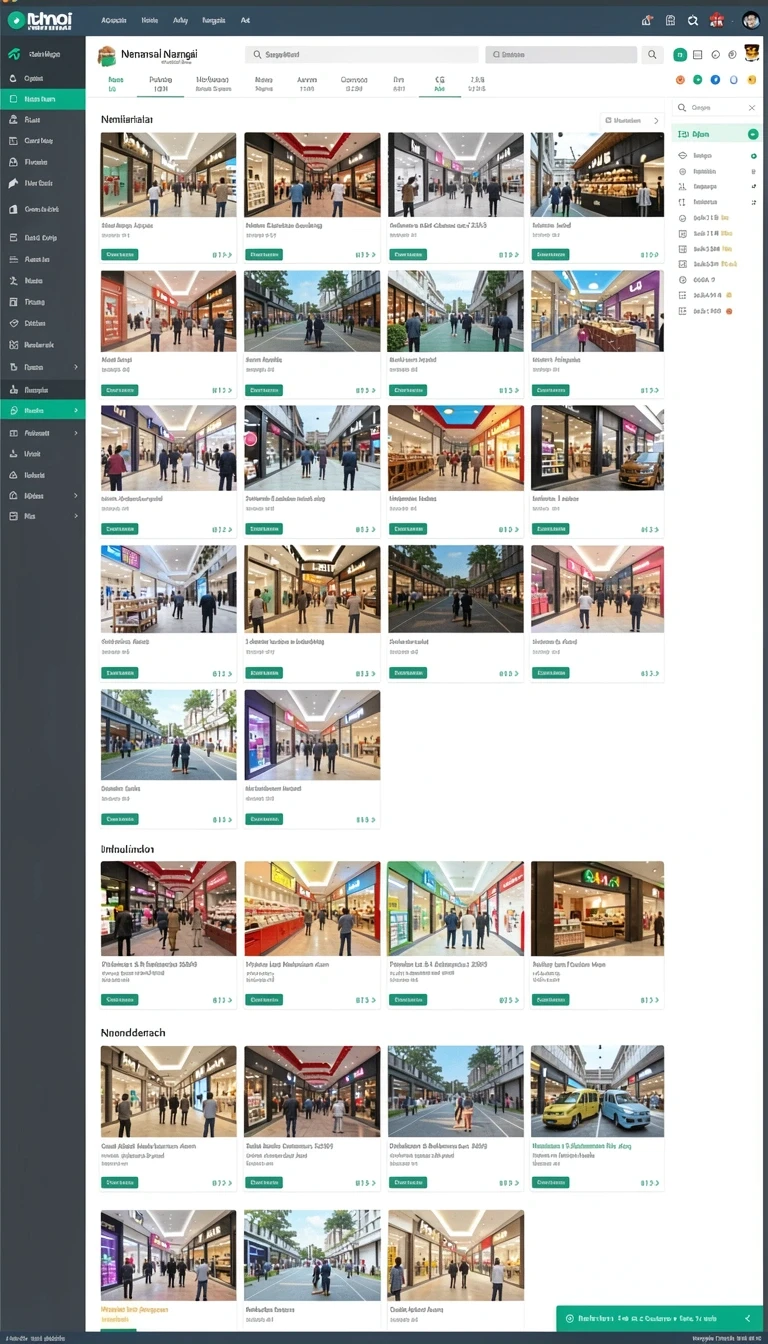
Task: Click inside the second grey search field
Action: [561, 55]
